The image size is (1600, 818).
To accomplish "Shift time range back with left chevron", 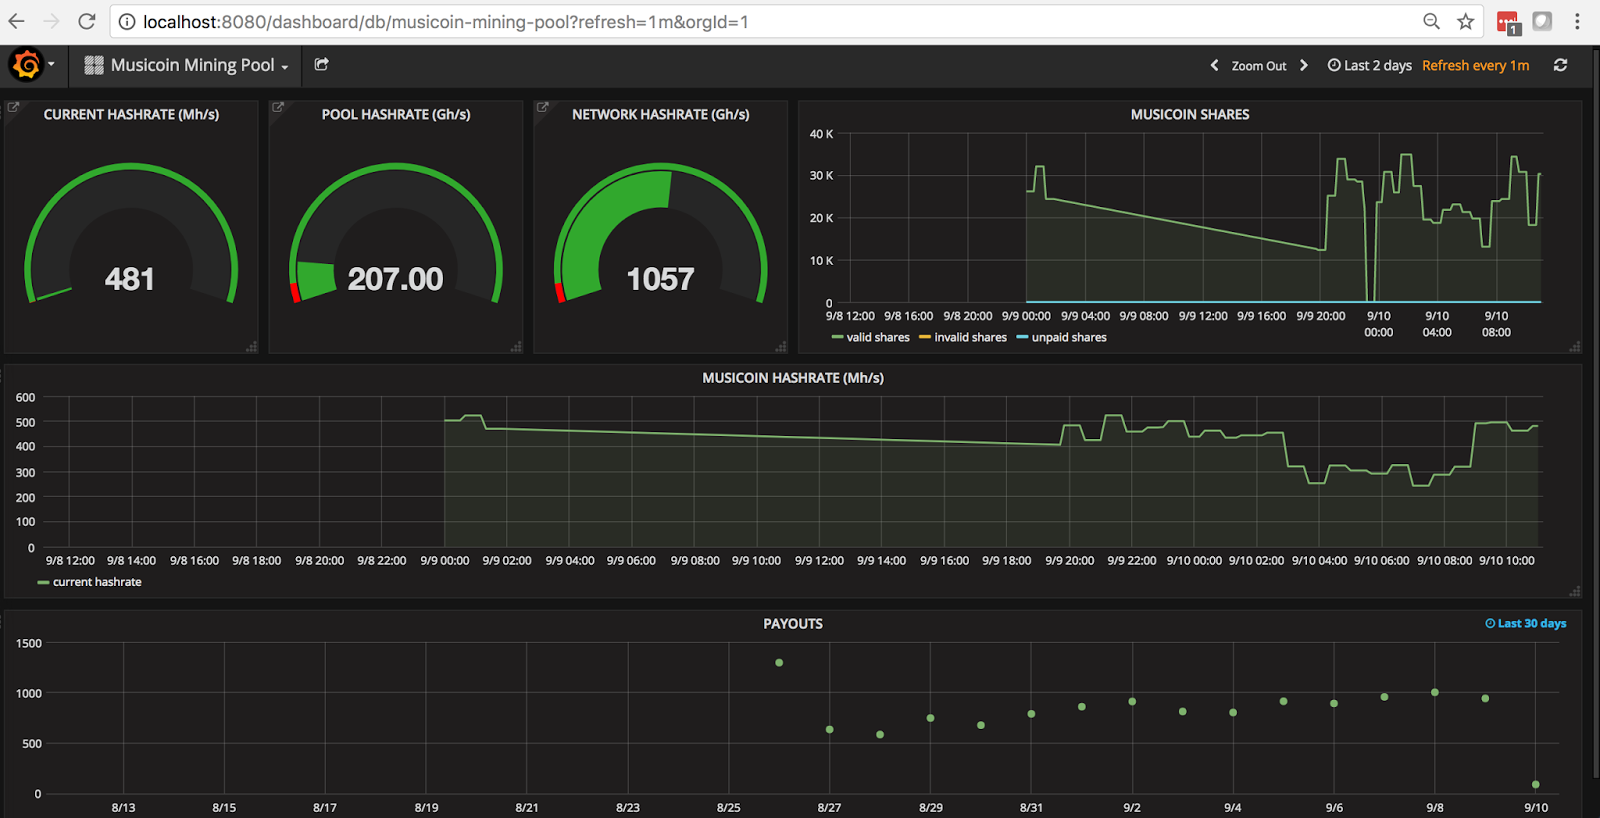I will click(x=1214, y=65).
